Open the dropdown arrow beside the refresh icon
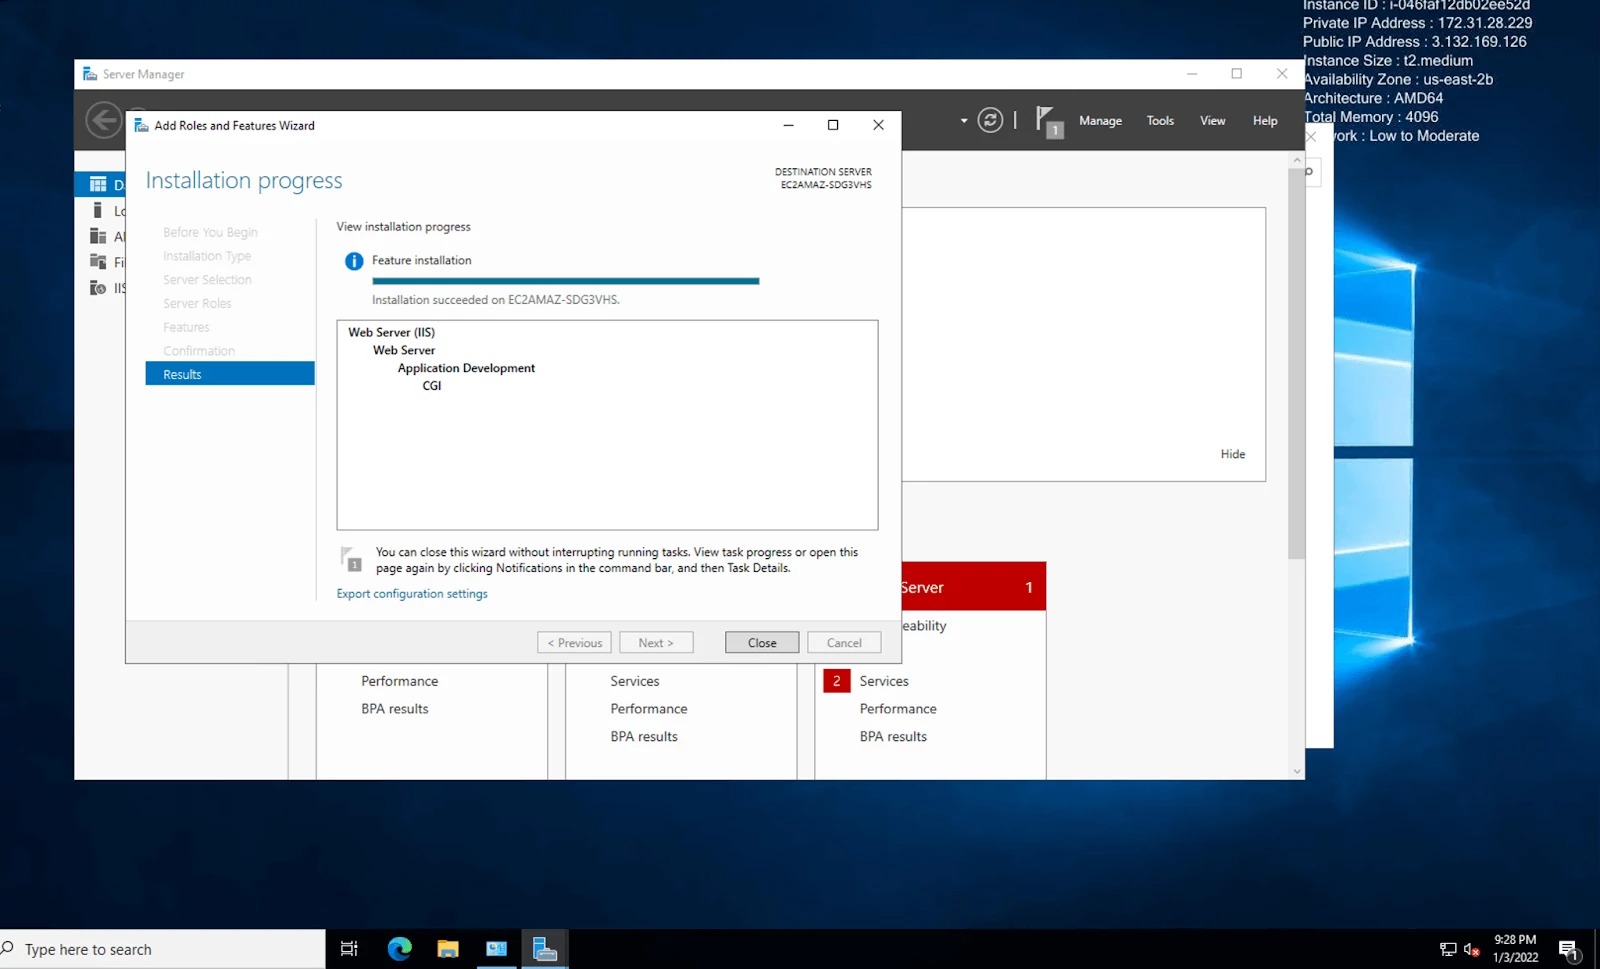Image resolution: width=1600 pixels, height=969 pixels. [x=964, y=121]
